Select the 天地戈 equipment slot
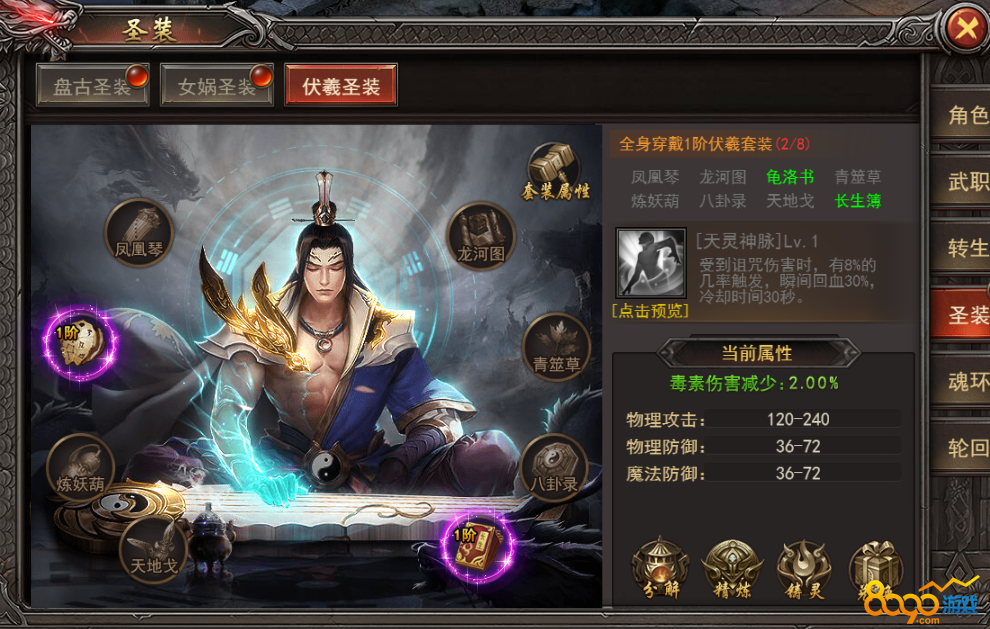Image resolution: width=990 pixels, height=629 pixels. (x=153, y=549)
